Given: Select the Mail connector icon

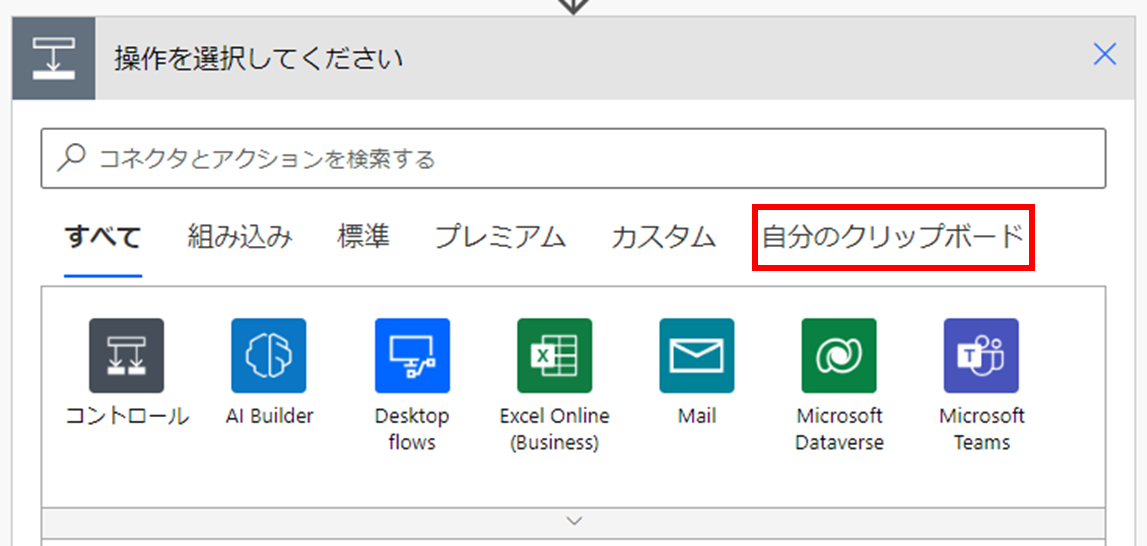Looking at the screenshot, I should pos(696,356).
